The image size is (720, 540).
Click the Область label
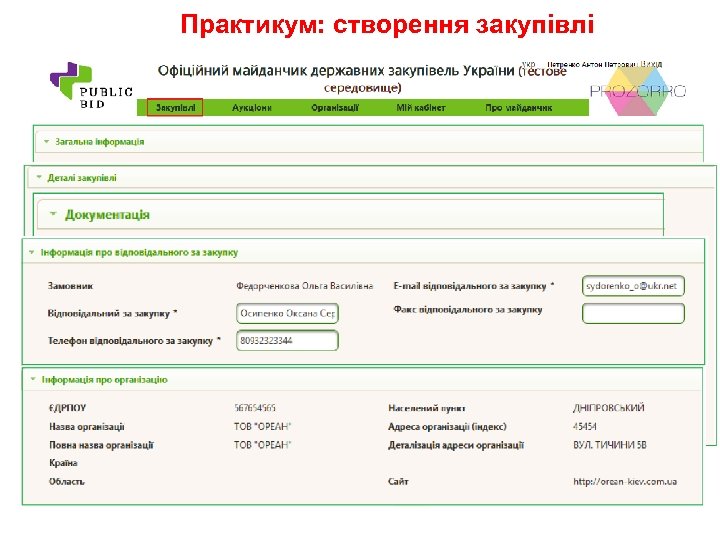coord(67,481)
